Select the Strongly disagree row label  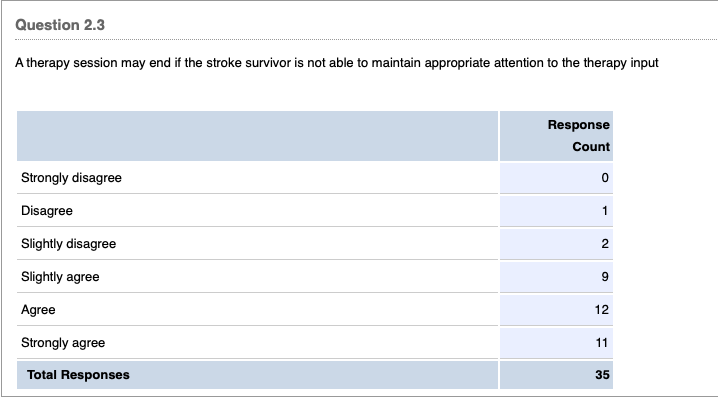coord(71,178)
